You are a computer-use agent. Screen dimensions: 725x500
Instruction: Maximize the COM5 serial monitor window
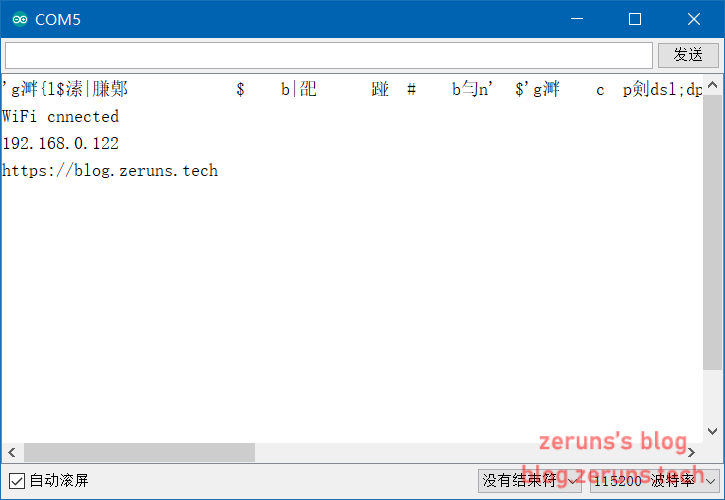[634, 19]
